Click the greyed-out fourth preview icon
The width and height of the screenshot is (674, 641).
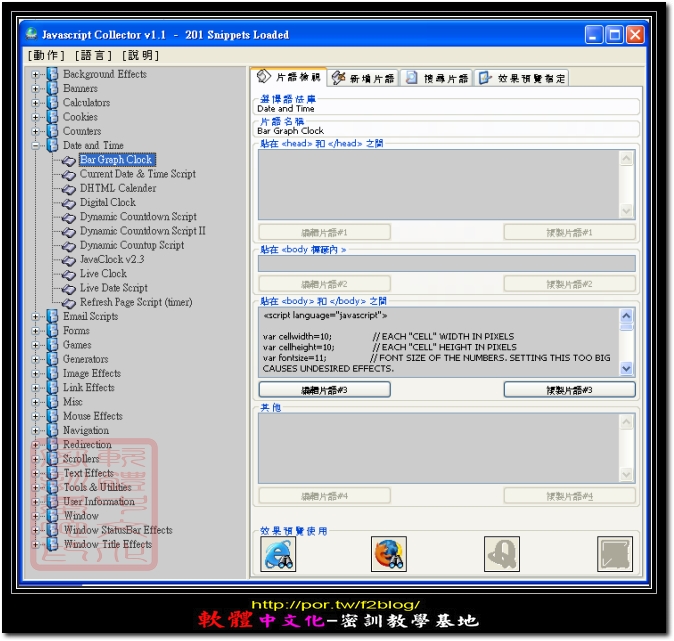pyautogui.click(x=615, y=554)
